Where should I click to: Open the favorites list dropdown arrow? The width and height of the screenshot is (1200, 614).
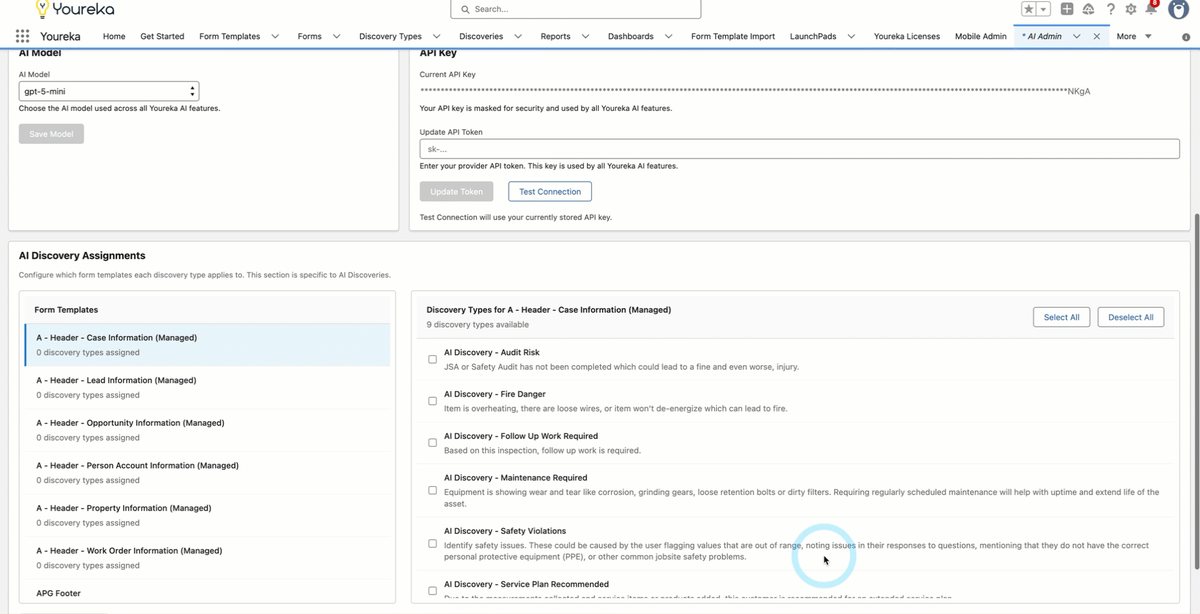pyautogui.click(x=1044, y=9)
